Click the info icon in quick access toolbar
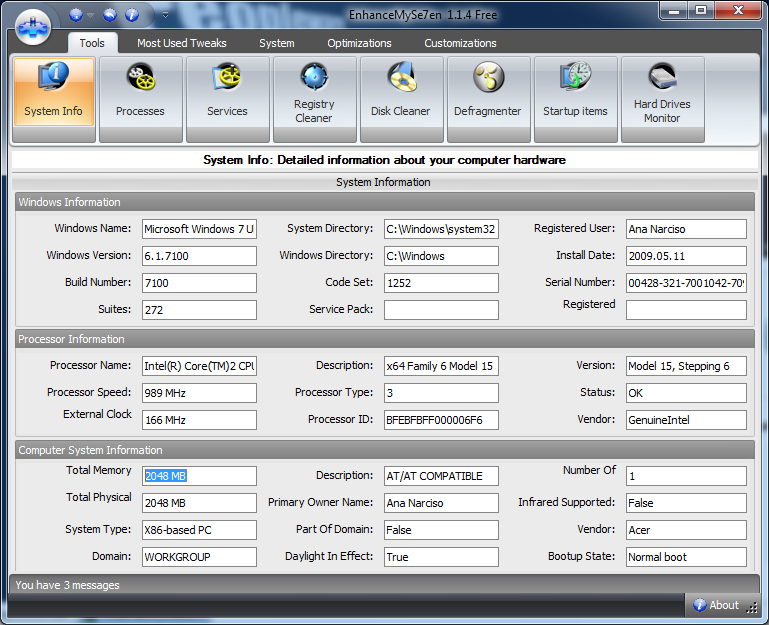 coord(131,15)
